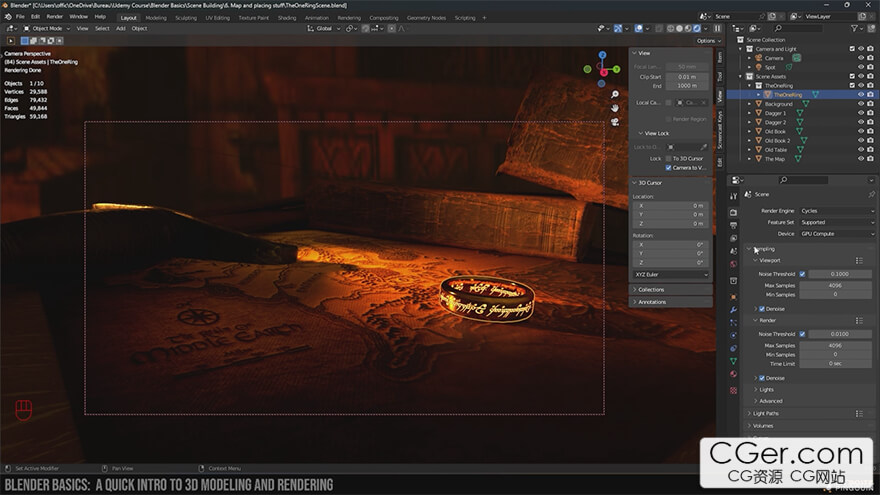Click Render Max Samples field

point(836,346)
